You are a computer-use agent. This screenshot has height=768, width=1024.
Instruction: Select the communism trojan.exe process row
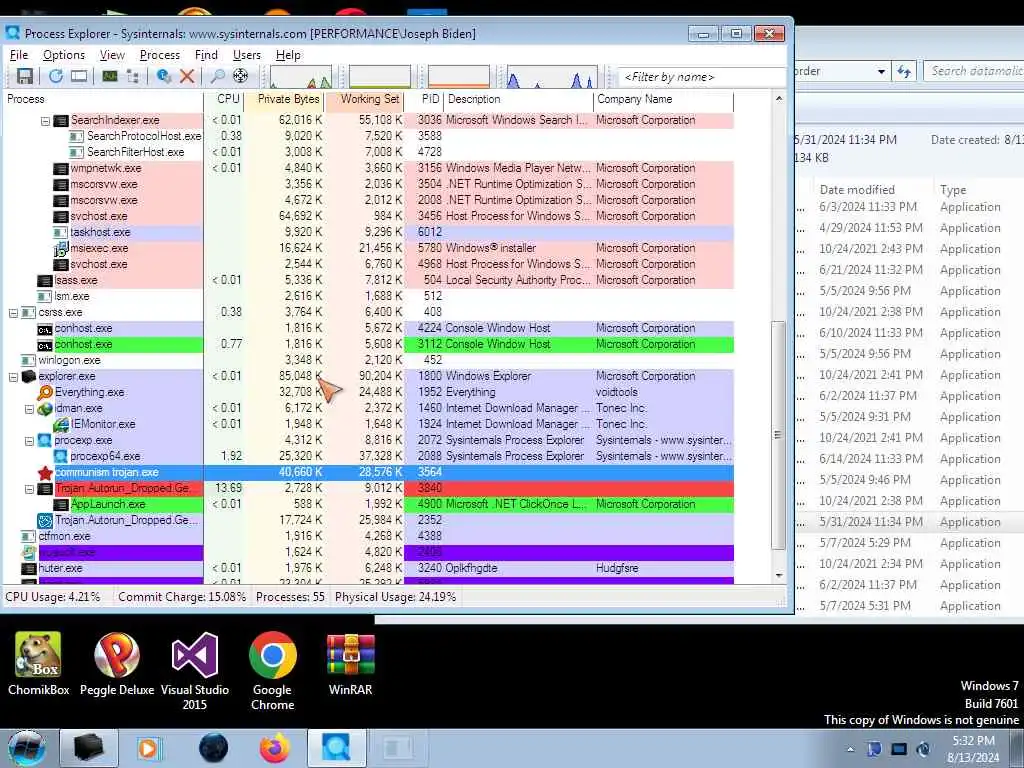tap(369, 472)
